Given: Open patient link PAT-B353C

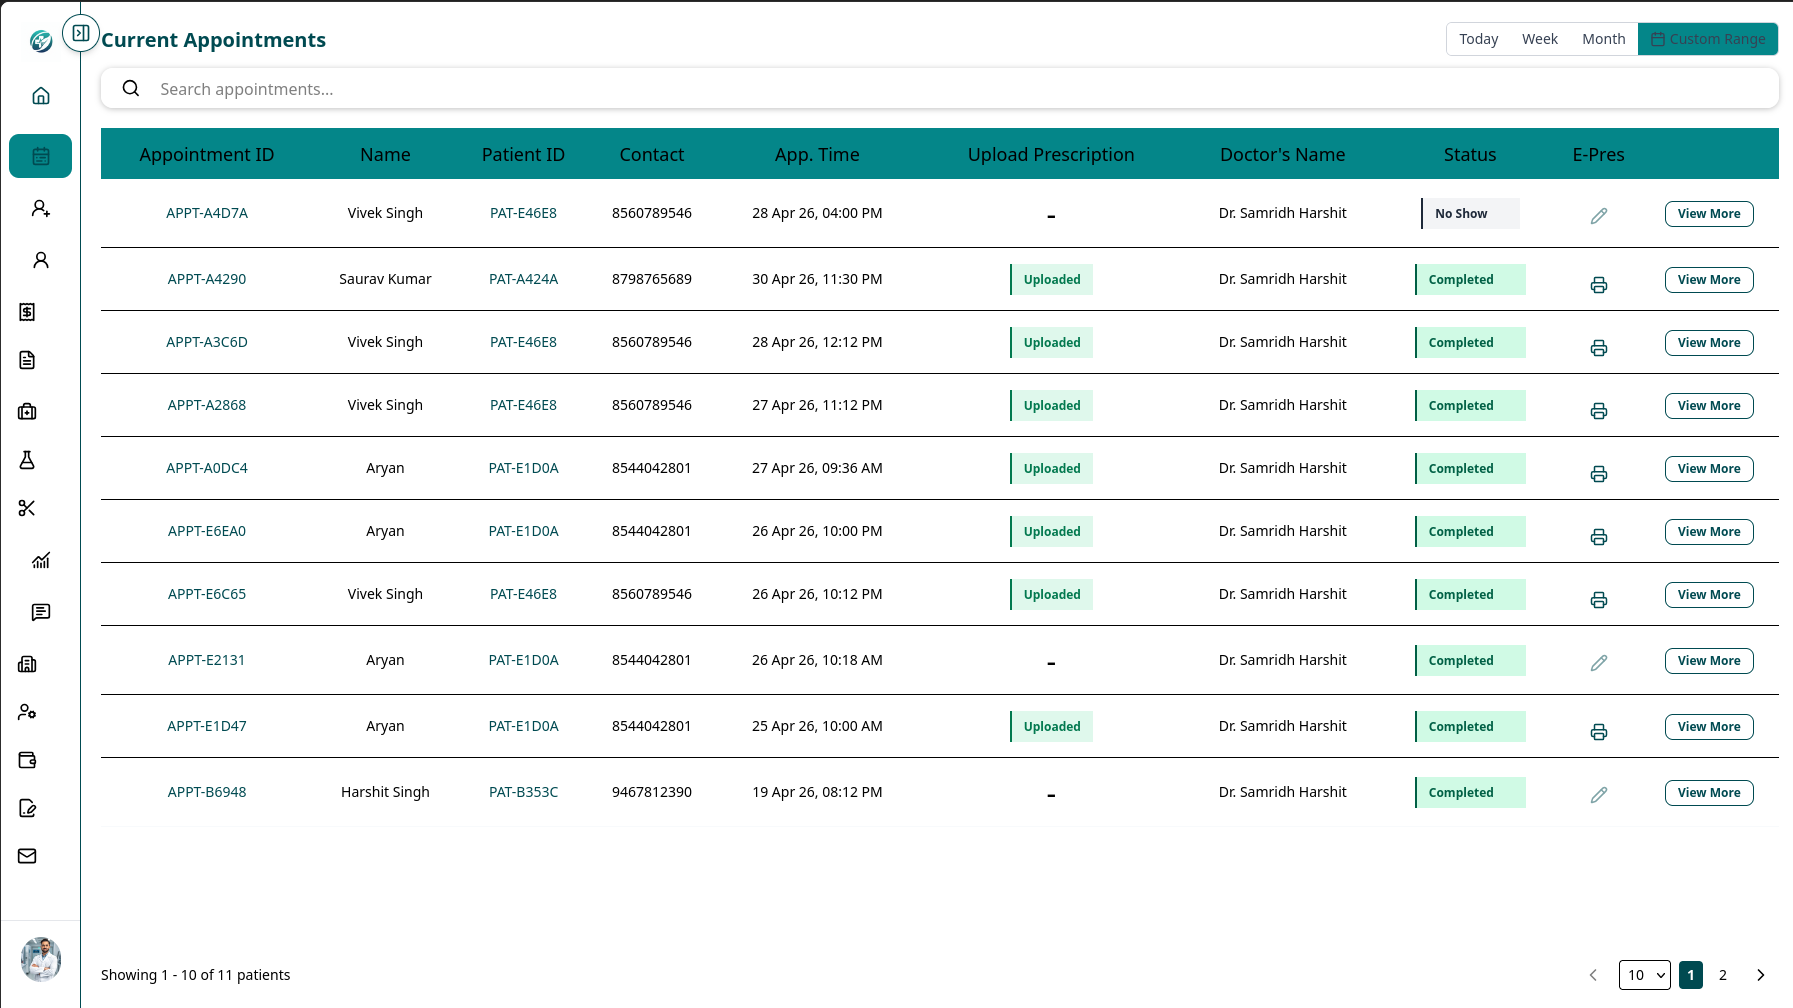Looking at the screenshot, I should [523, 792].
